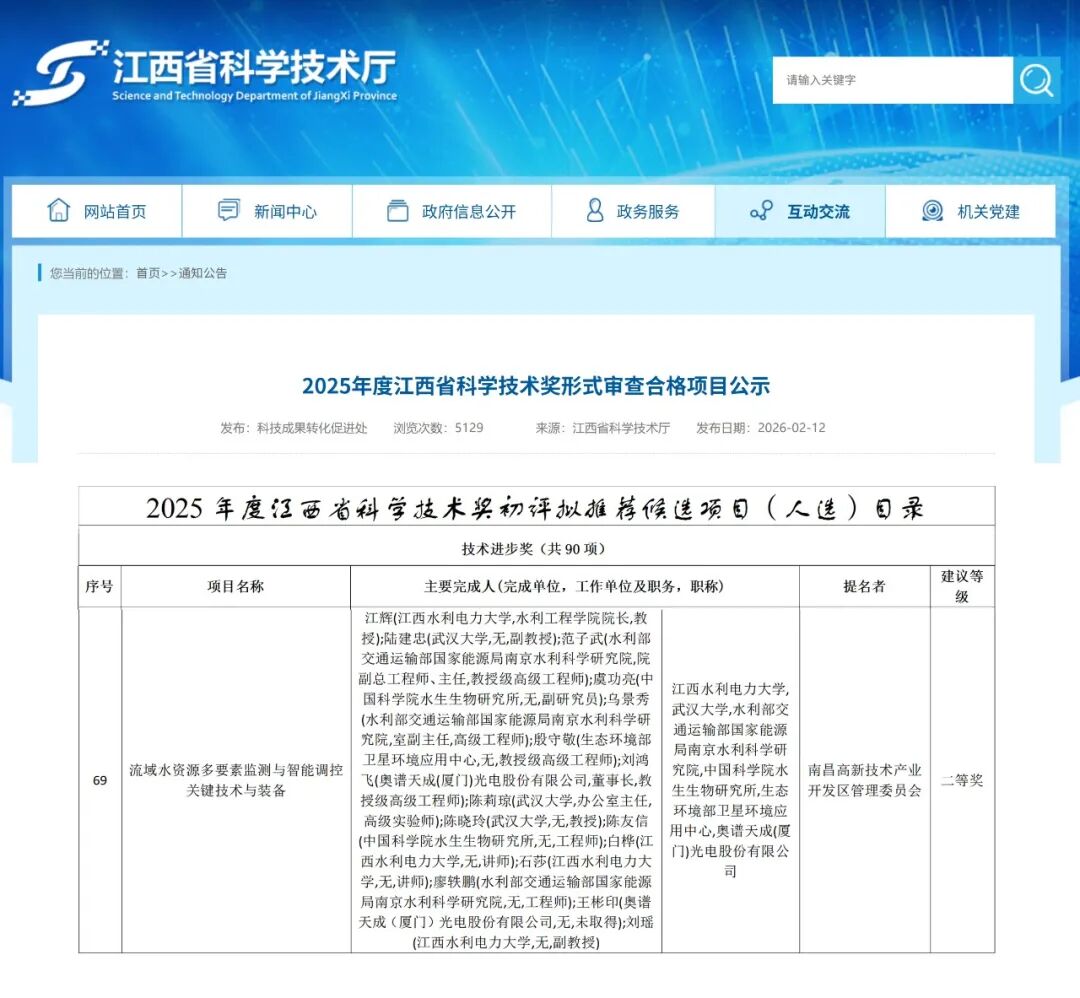The image size is (1080, 998).
Task: Click the 提名者 column header
Action: 864,587
